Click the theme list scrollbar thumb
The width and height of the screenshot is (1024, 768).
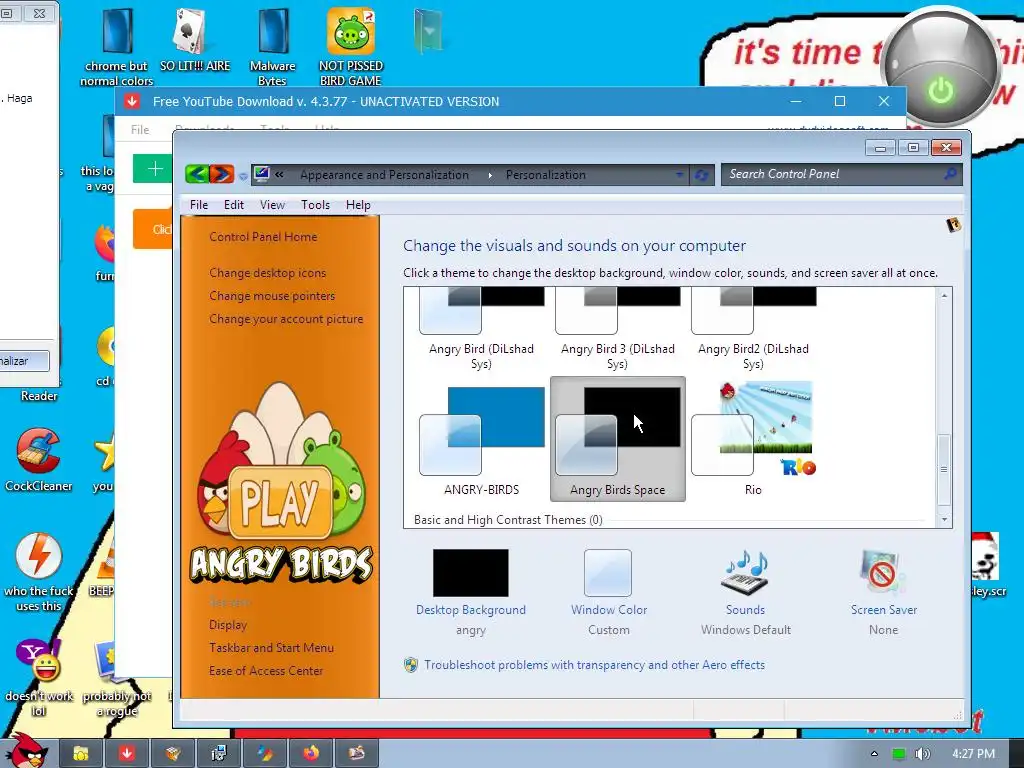[944, 469]
